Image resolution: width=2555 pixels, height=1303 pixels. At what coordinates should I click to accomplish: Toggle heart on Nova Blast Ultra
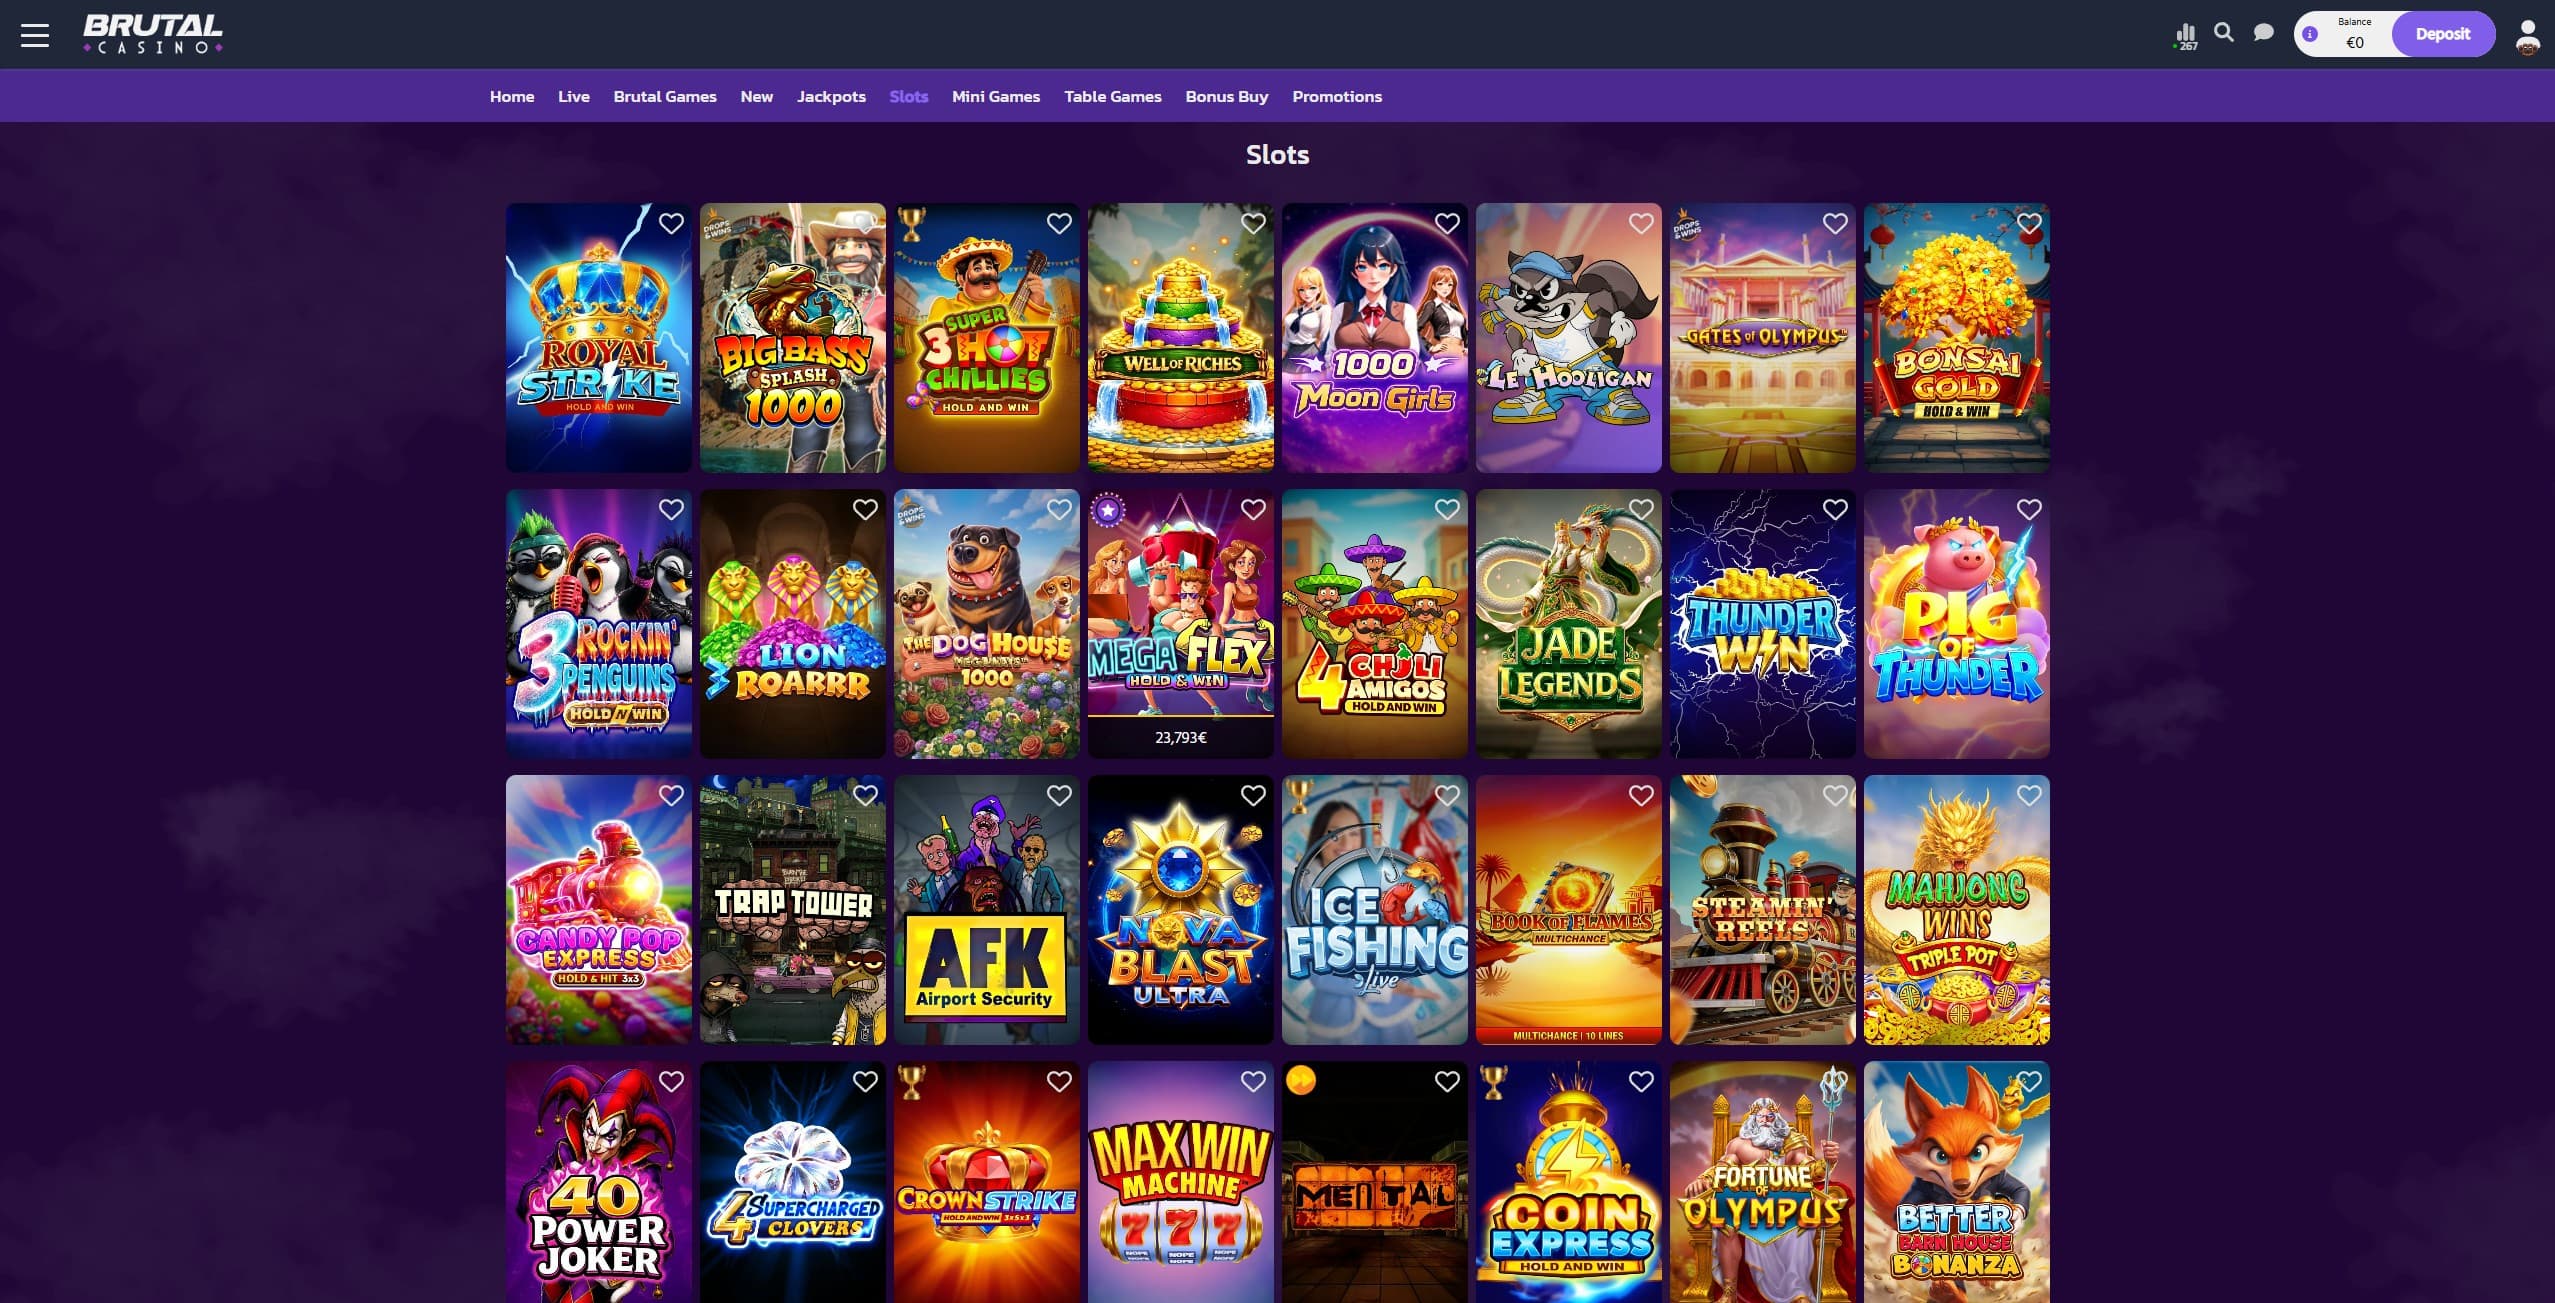pyautogui.click(x=1253, y=796)
